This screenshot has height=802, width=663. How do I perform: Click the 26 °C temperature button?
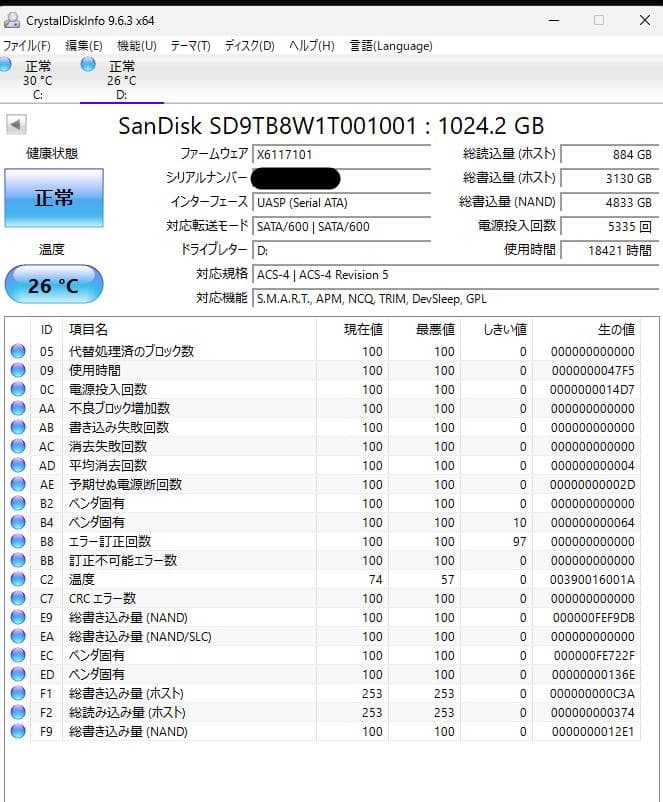54,284
